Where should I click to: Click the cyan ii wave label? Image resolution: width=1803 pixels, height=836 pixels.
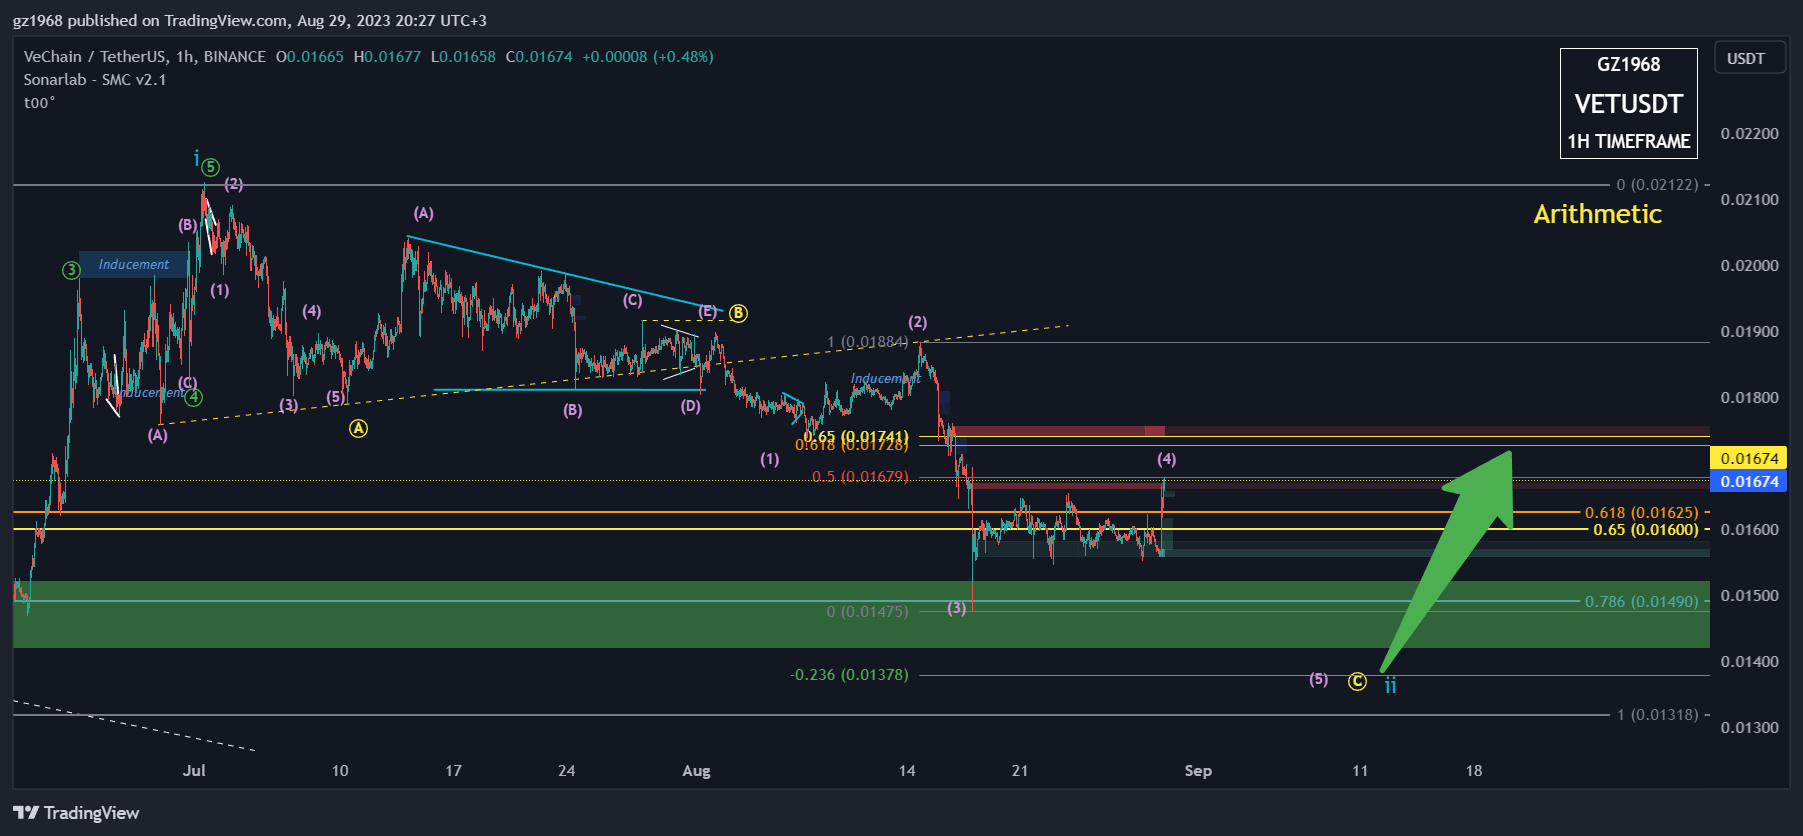pos(1390,685)
